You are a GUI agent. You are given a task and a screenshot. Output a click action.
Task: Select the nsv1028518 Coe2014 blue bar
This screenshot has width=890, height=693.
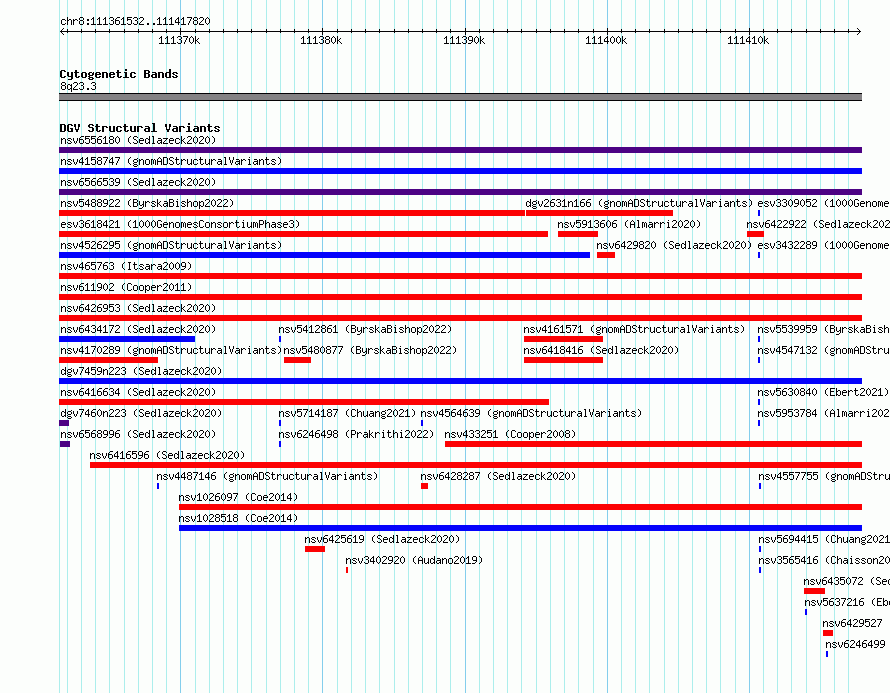coord(520,528)
